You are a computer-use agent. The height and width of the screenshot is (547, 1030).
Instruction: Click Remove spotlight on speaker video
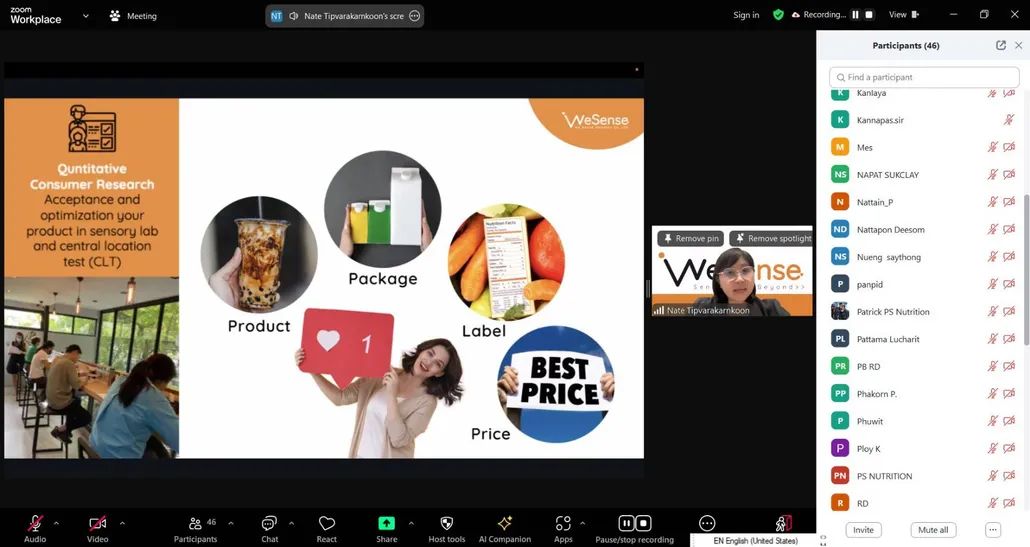[772, 238]
